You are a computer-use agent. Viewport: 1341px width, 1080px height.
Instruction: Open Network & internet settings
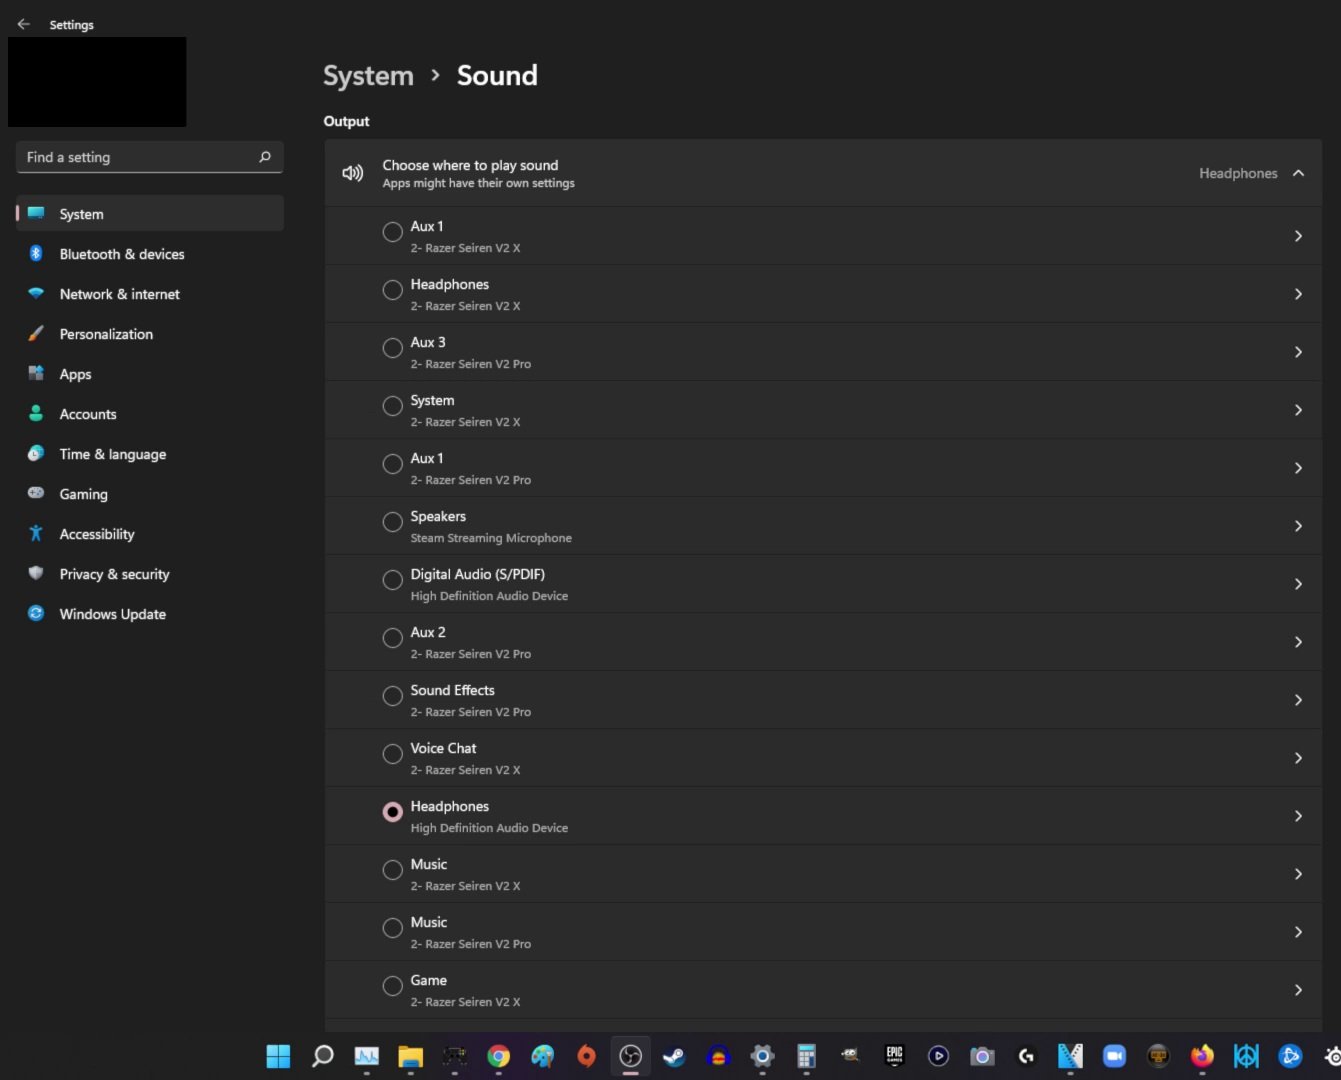click(x=150, y=294)
